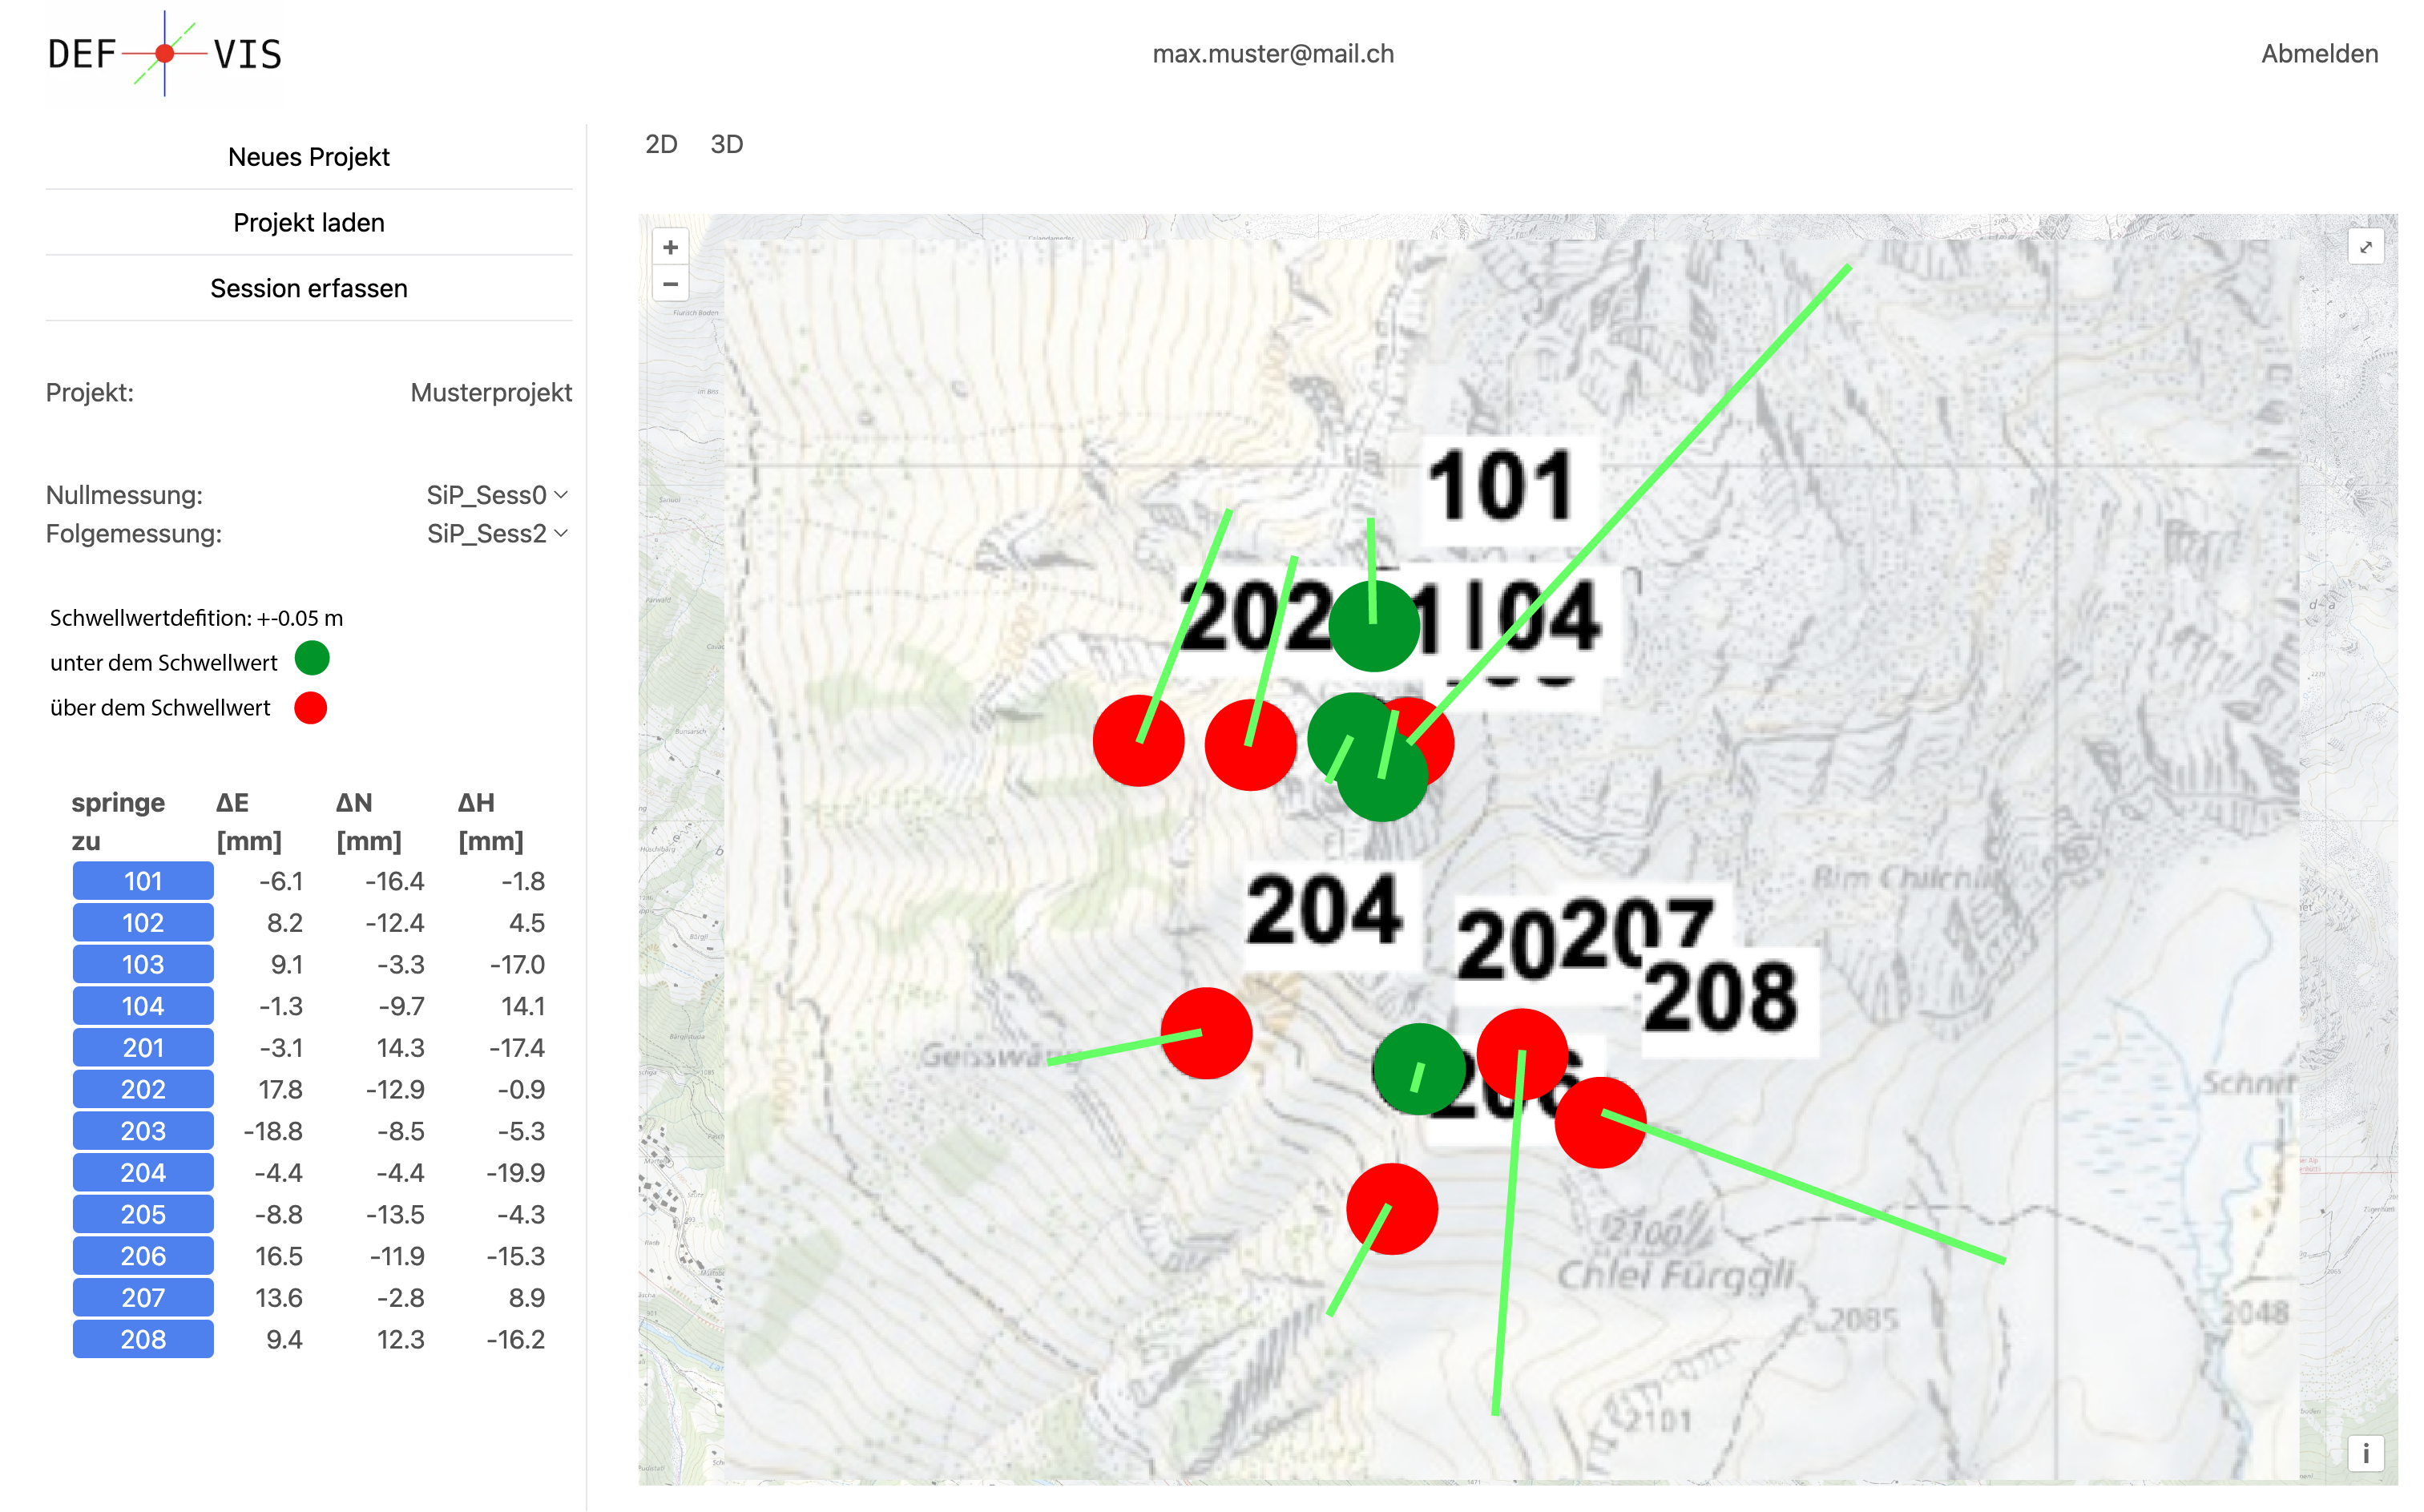Click the leftmost red map marker
2424x1512 pixels.
(1138, 741)
